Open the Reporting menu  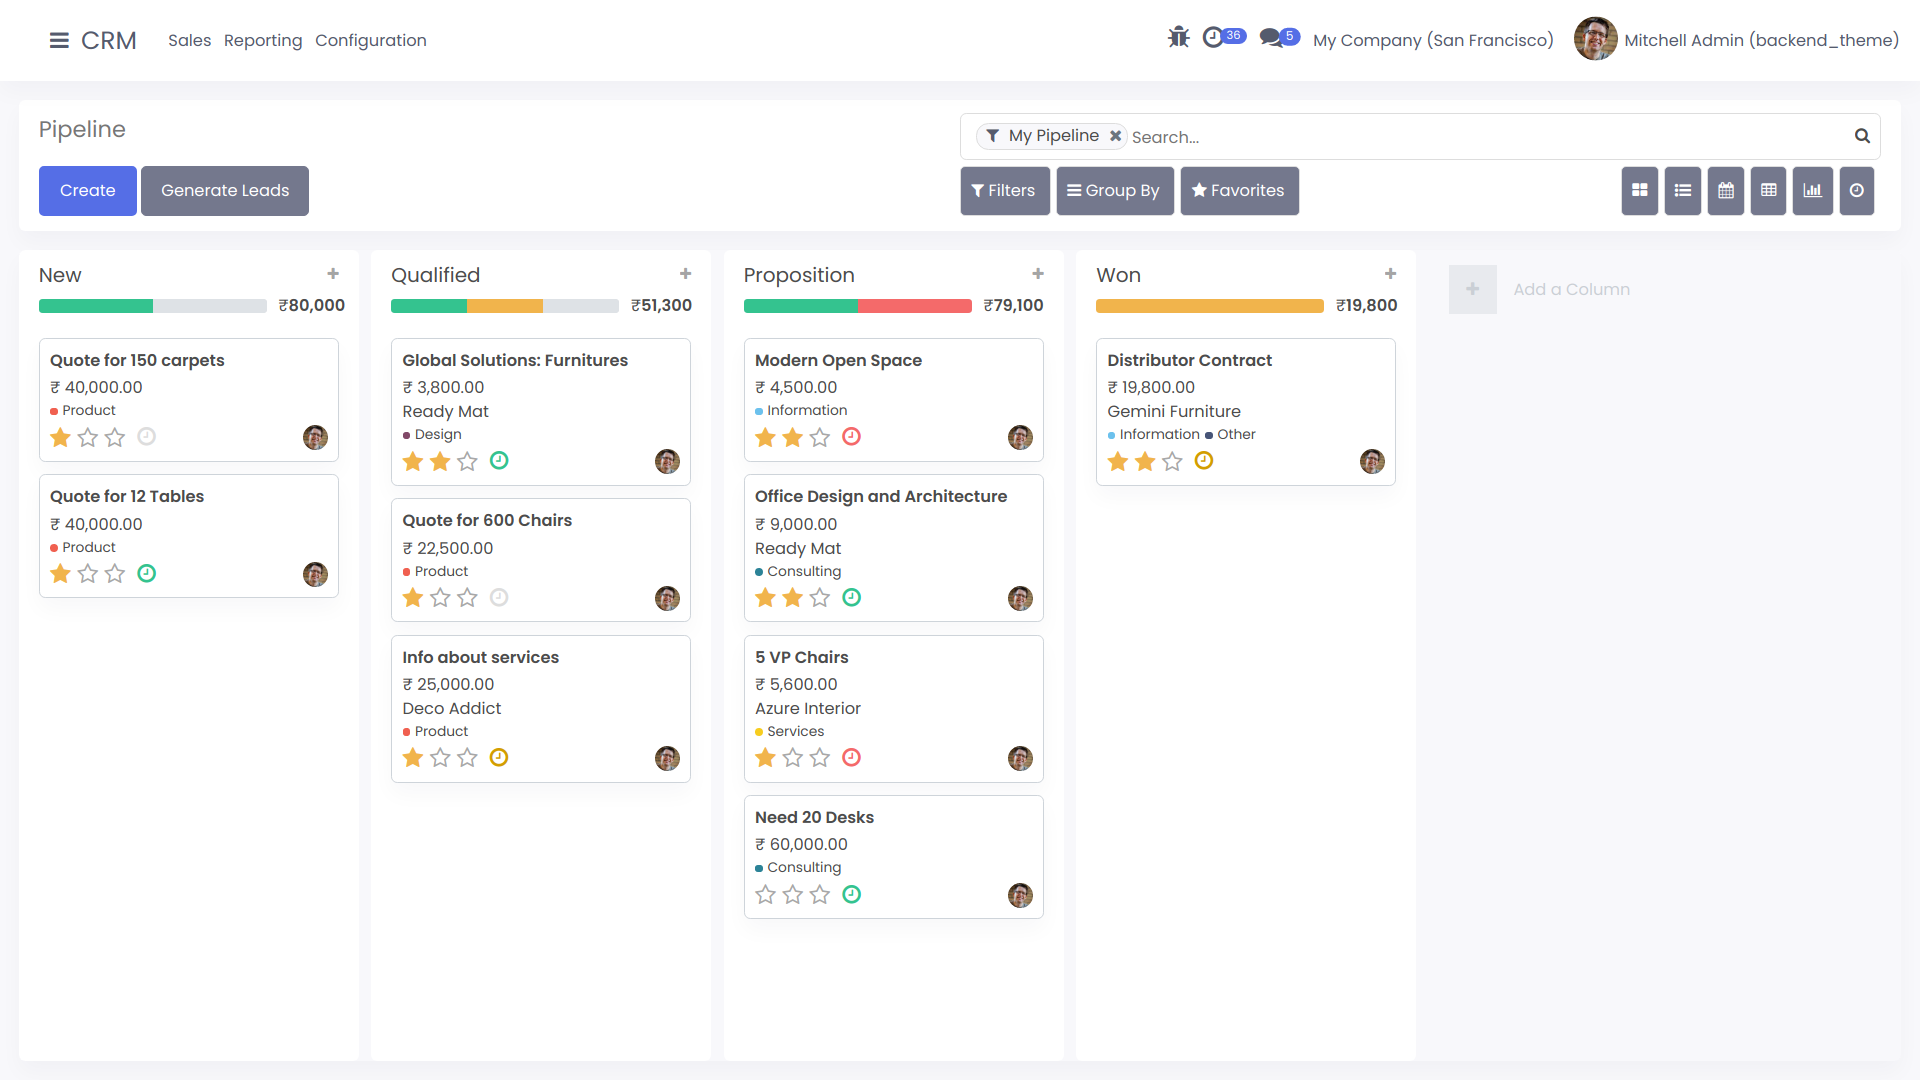[x=263, y=40]
